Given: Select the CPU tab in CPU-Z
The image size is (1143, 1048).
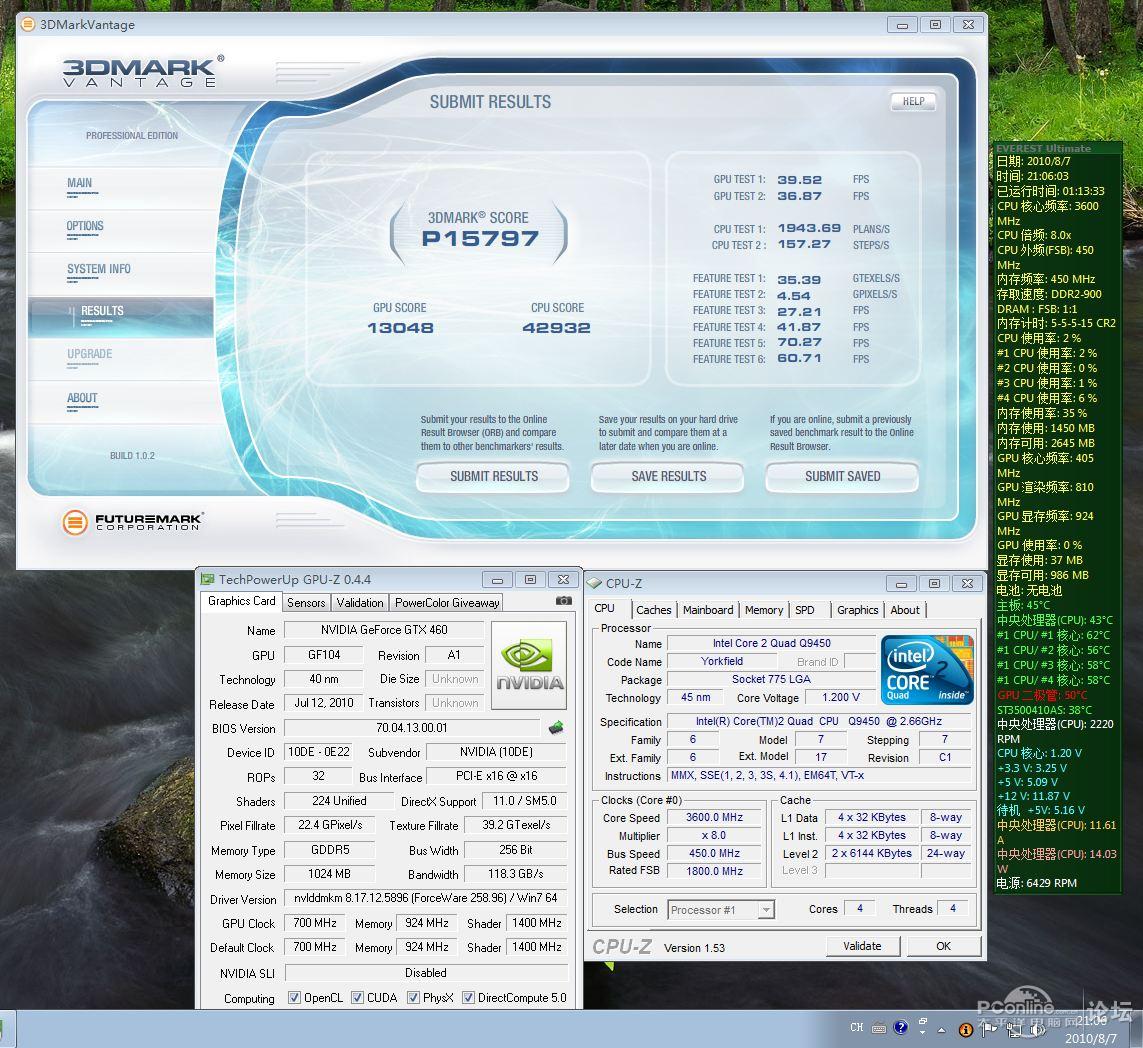Looking at the screenshot, I should click(x=604, y=609).
